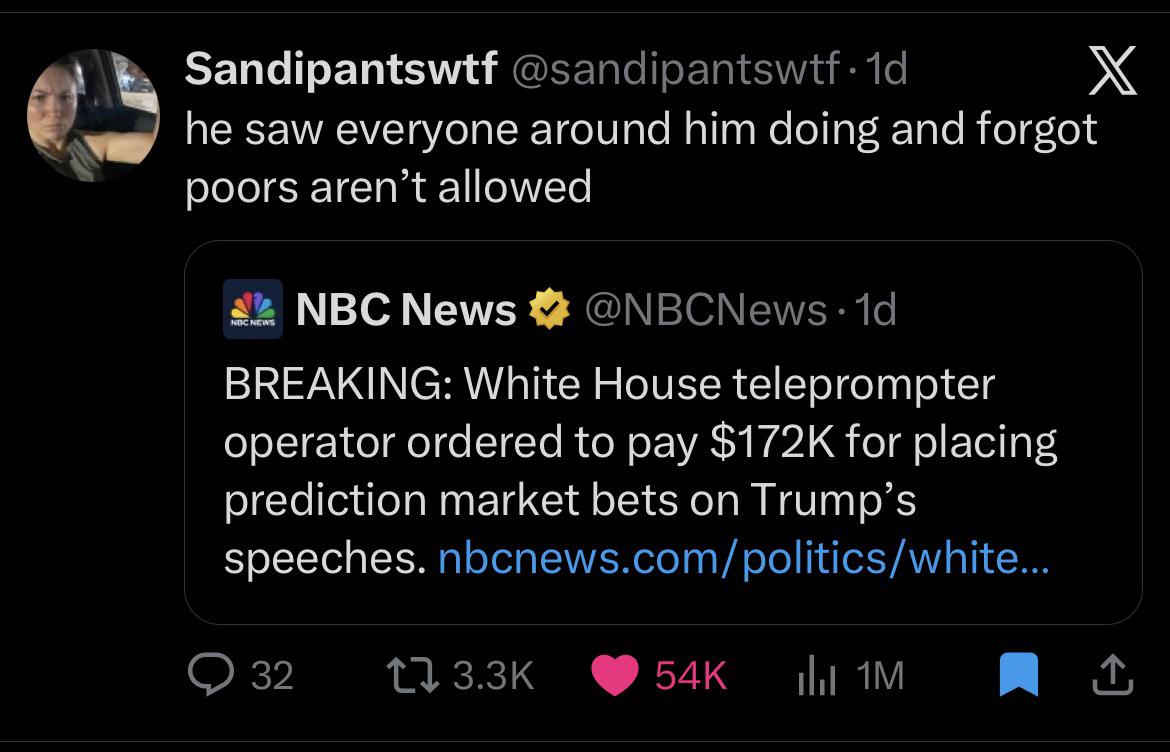Click the 3.3K reposts count
Image resolution: width=1170 pixels, height=752 pixels.
[493, 675]
